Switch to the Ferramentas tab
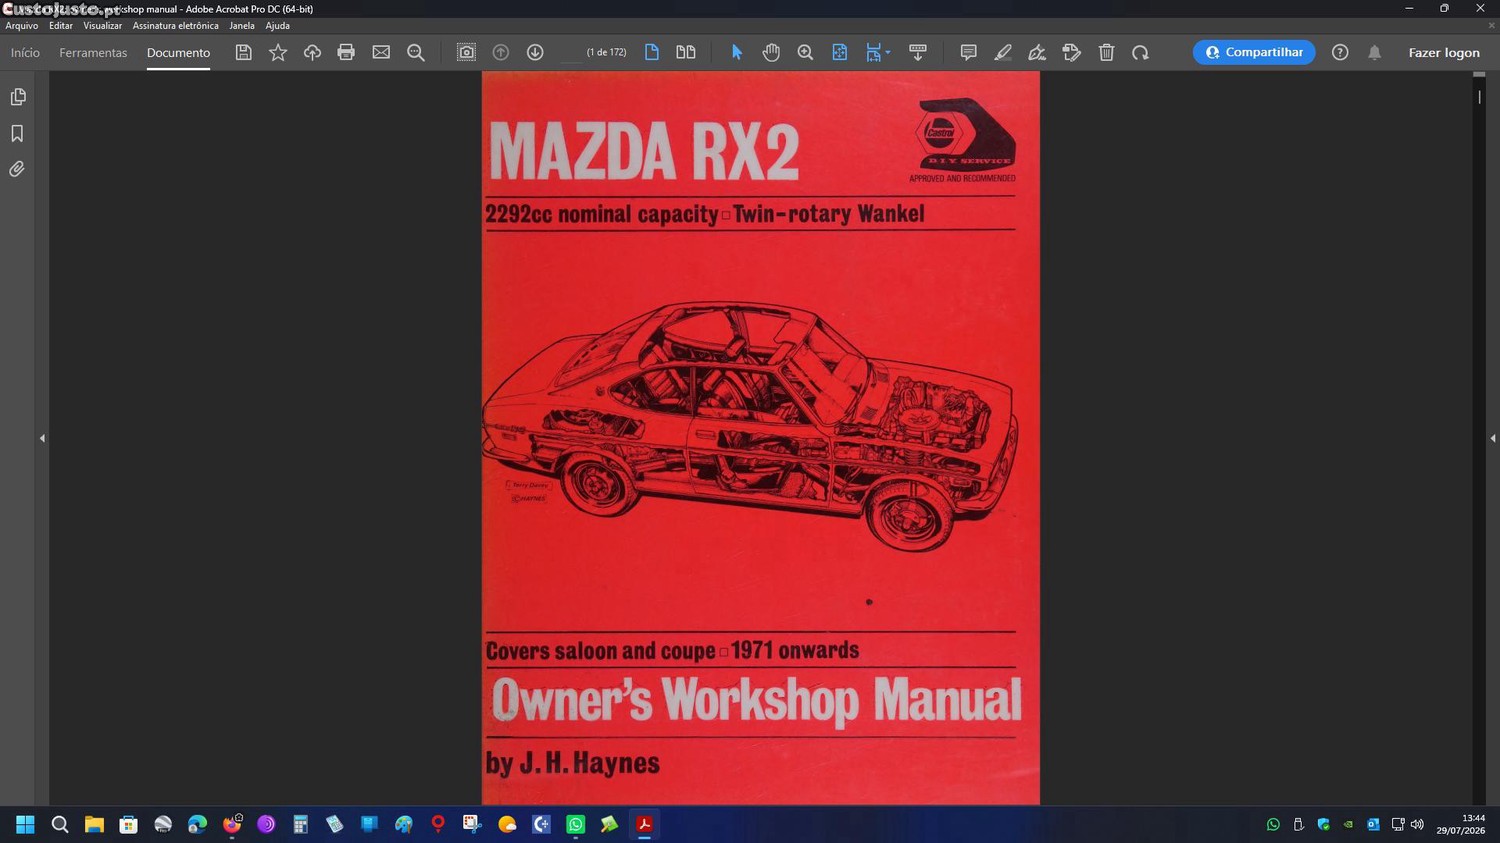Screen dimensions: 1500x843 [x=93, y=52]
